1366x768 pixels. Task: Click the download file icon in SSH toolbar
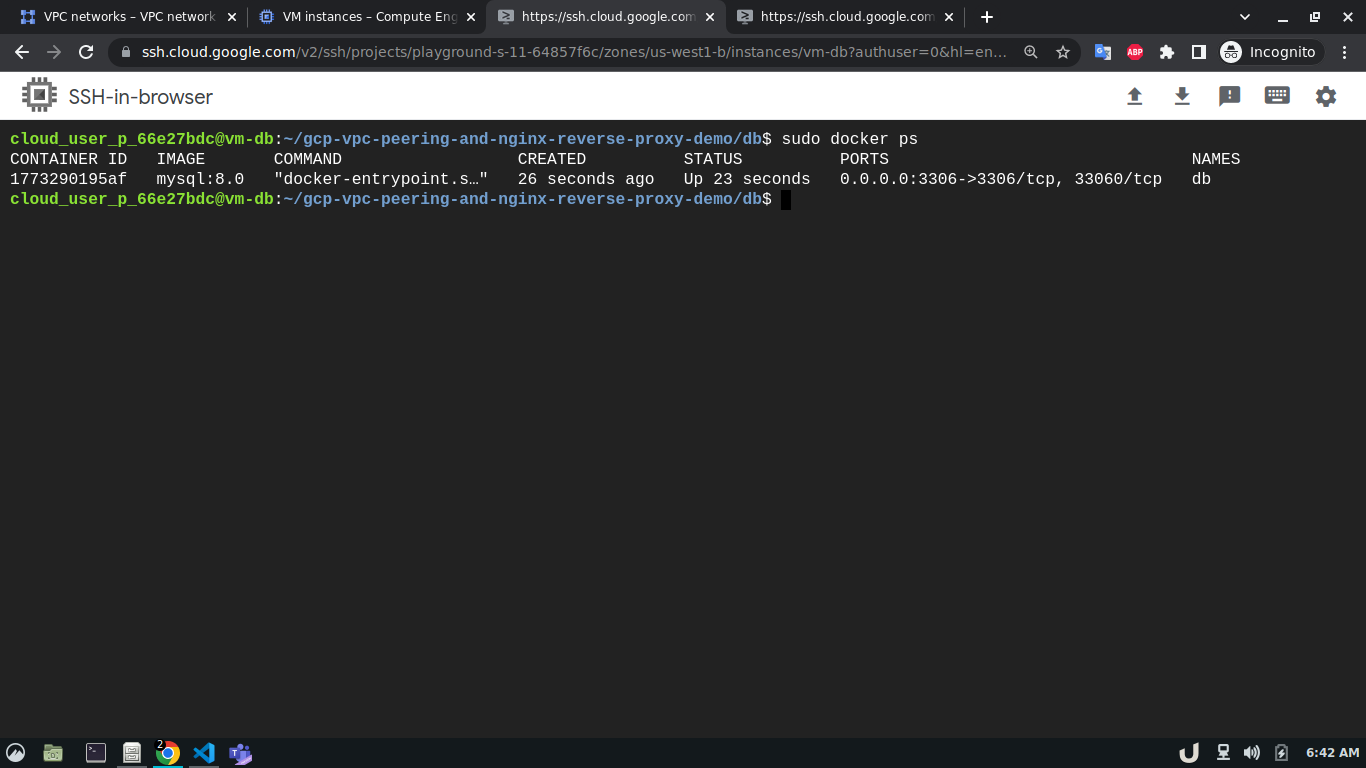[x=1182, y=96]
